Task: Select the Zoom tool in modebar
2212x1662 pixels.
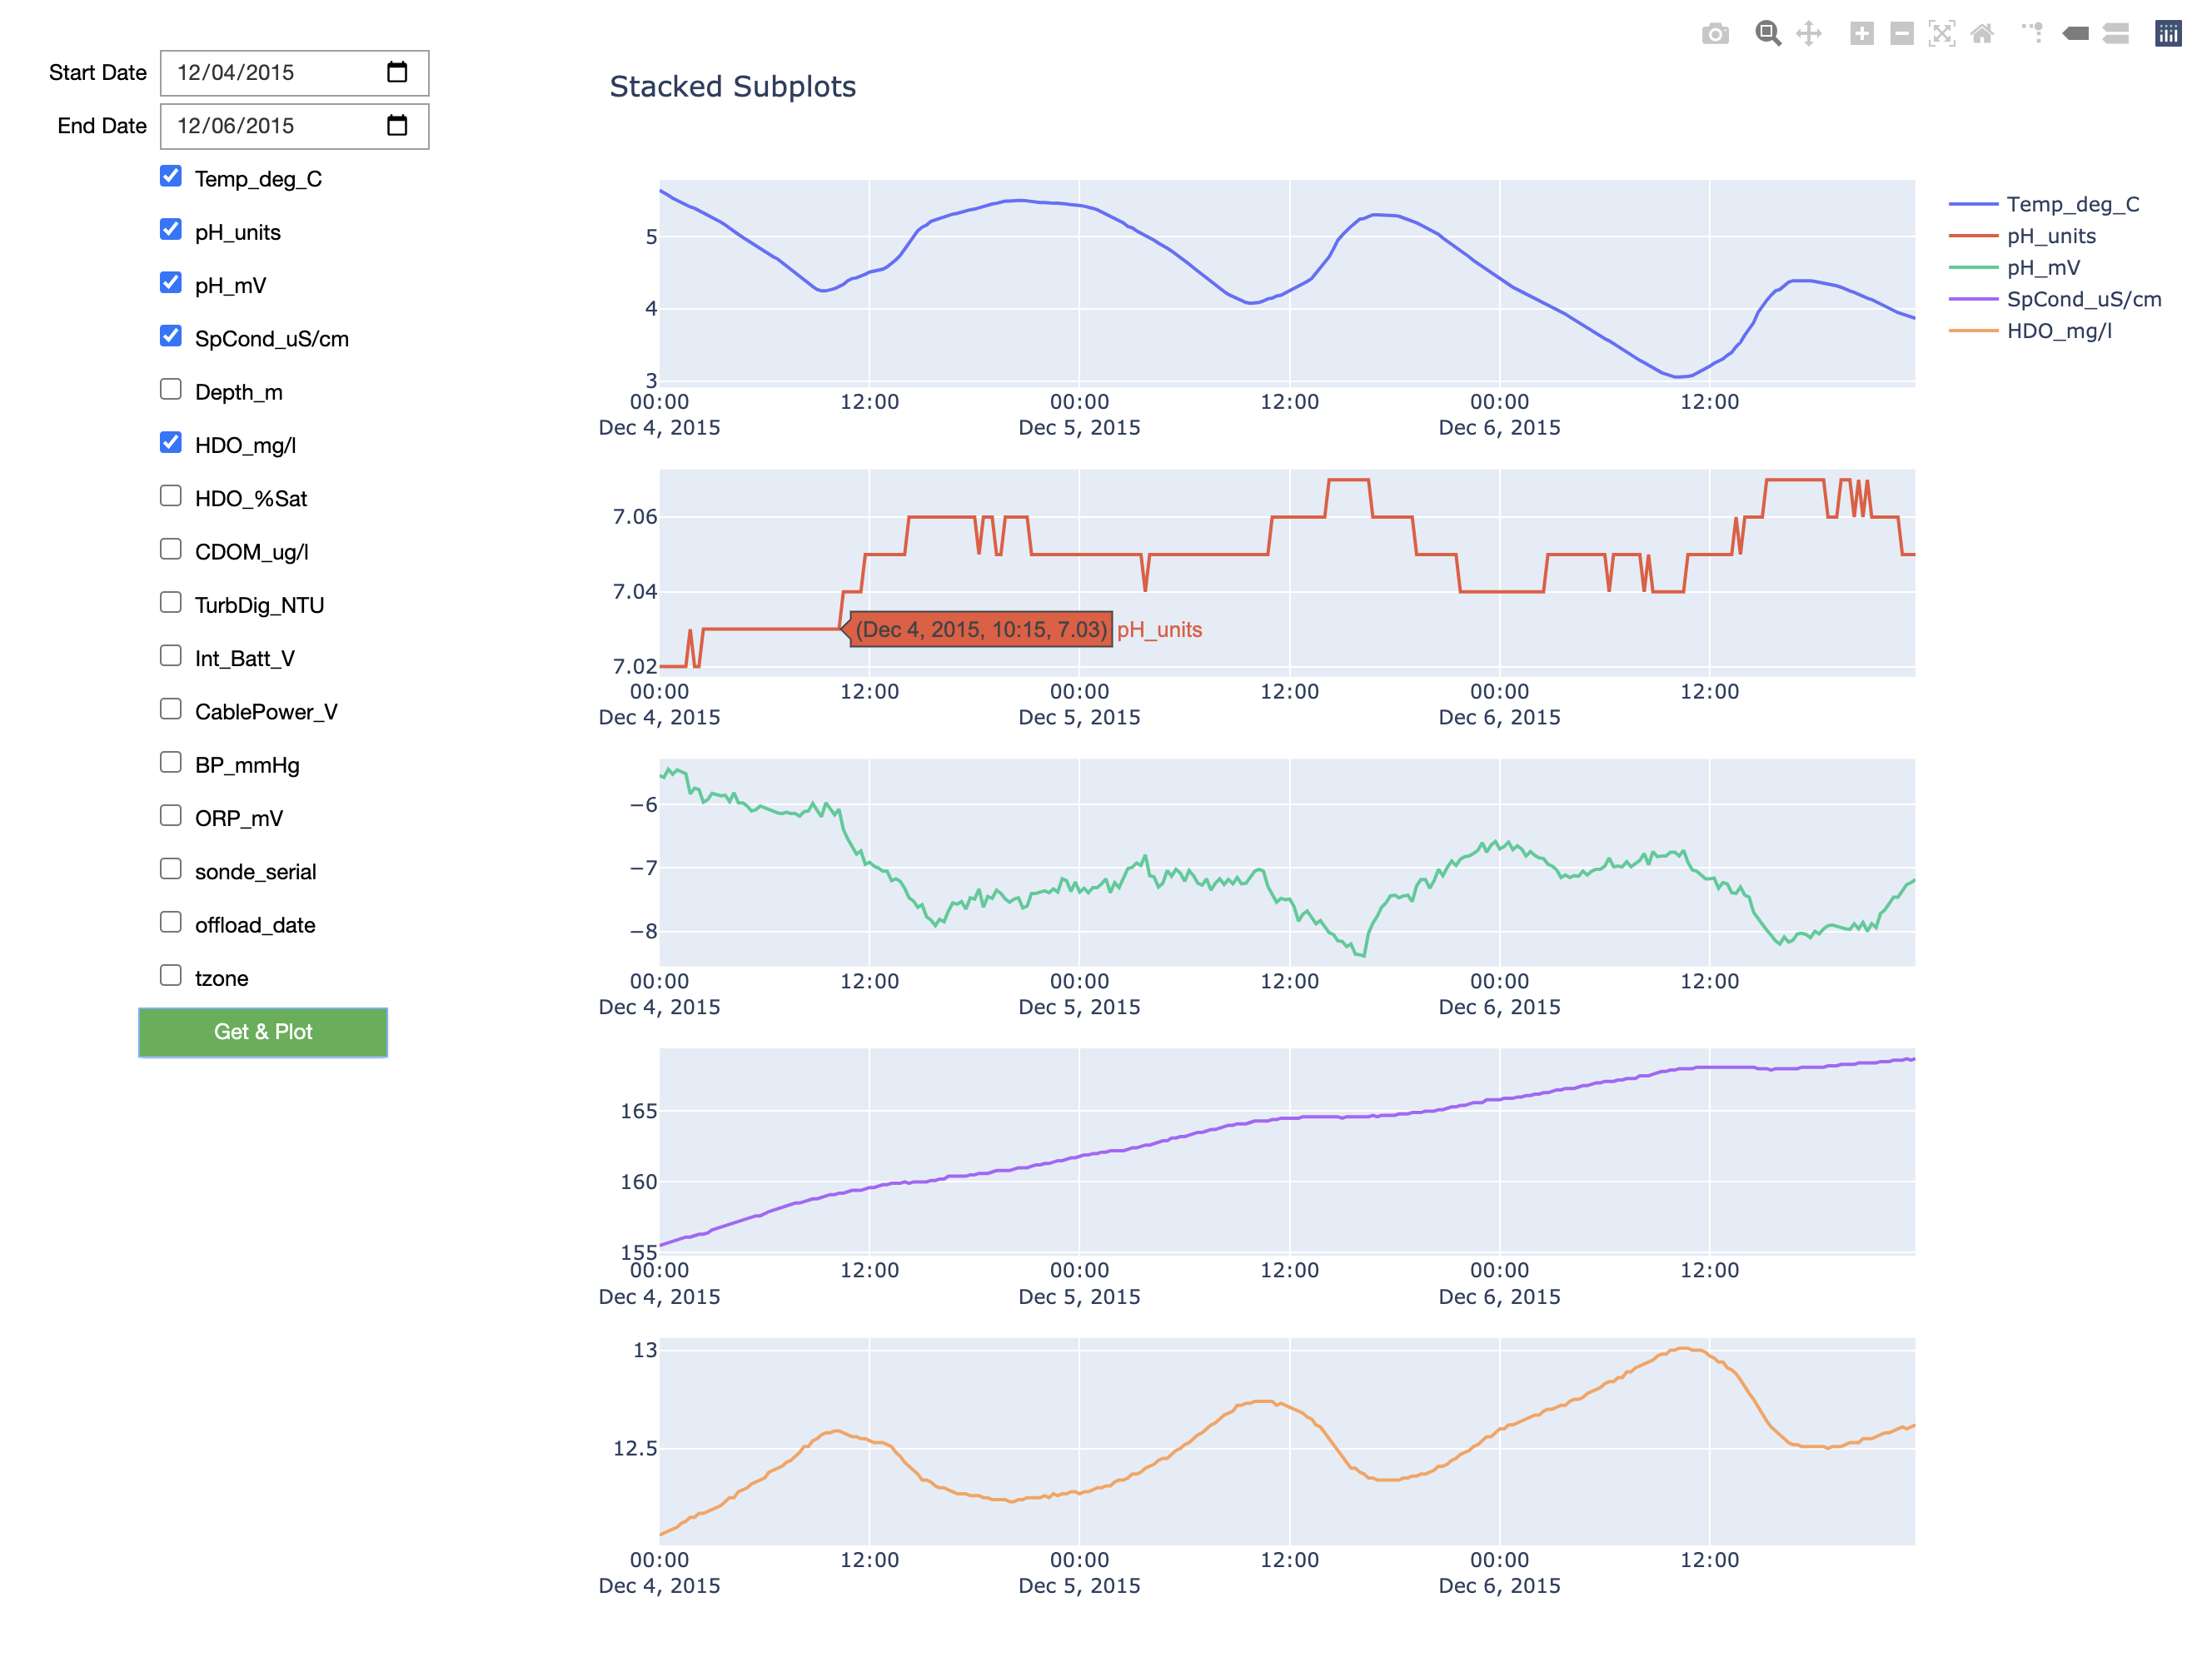Action: point(1767,34)
